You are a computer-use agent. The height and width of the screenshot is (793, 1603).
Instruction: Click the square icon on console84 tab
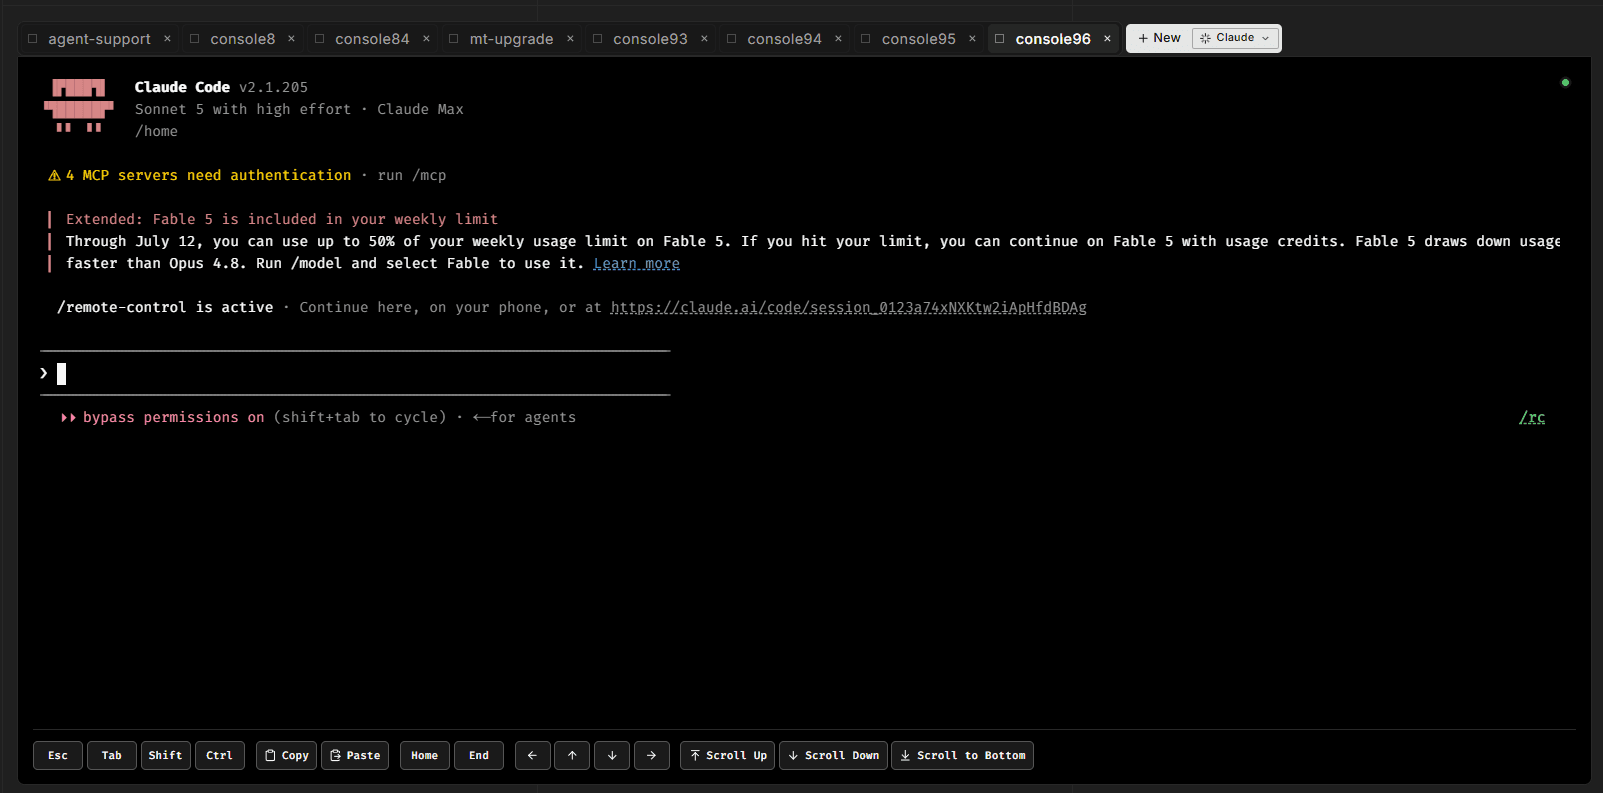[320, 39]
